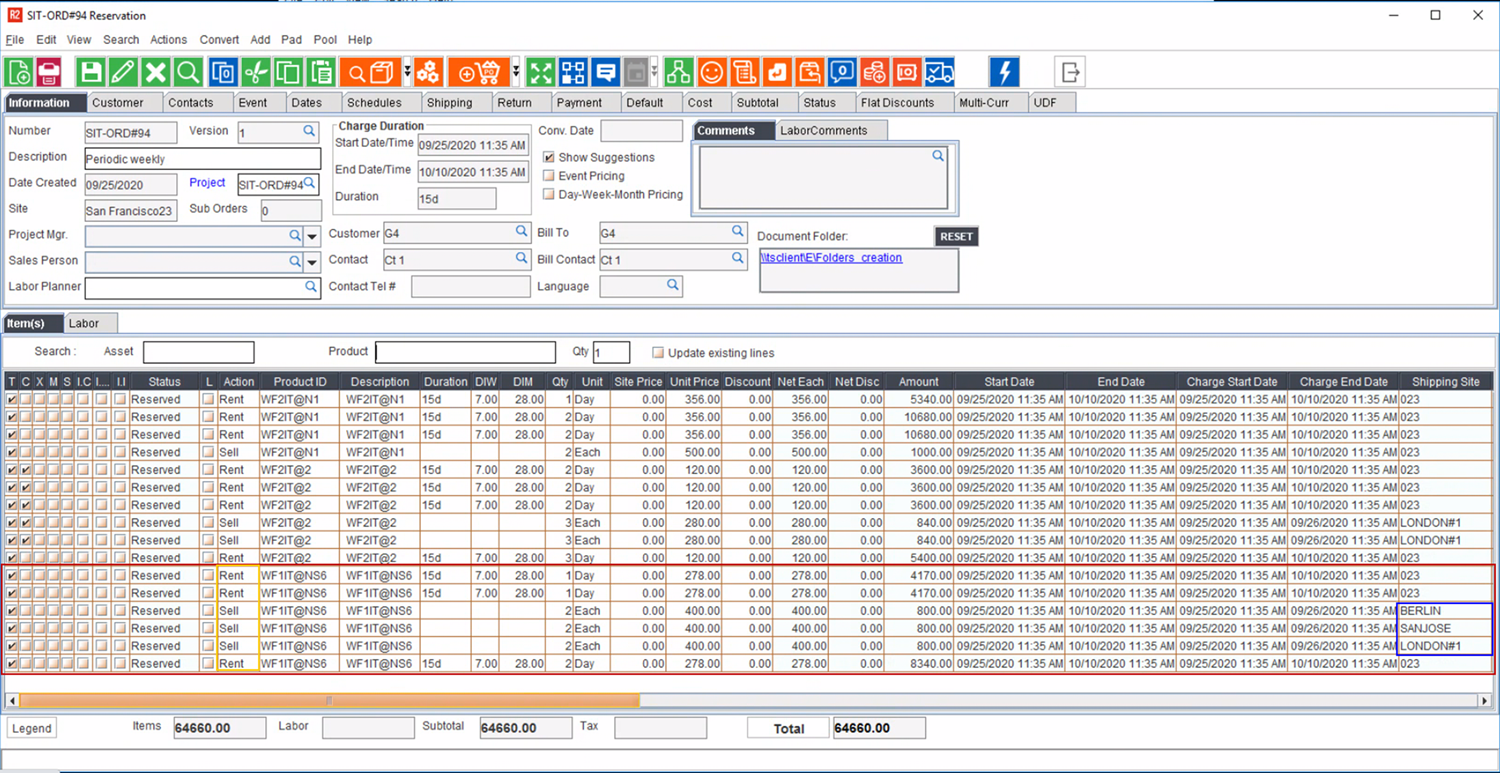This screenshot has width=1500, height=773.
Task: Toggle the Show Suggestions checkbox
Action: coord(549,157)
